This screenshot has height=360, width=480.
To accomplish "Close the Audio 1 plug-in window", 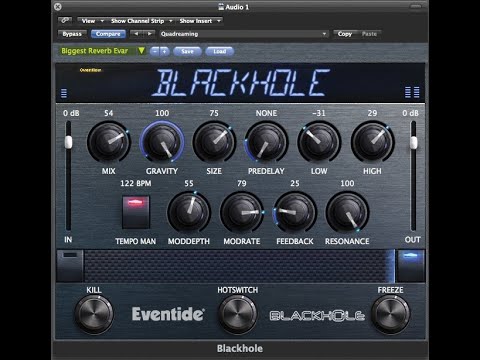I will (58, 7).
